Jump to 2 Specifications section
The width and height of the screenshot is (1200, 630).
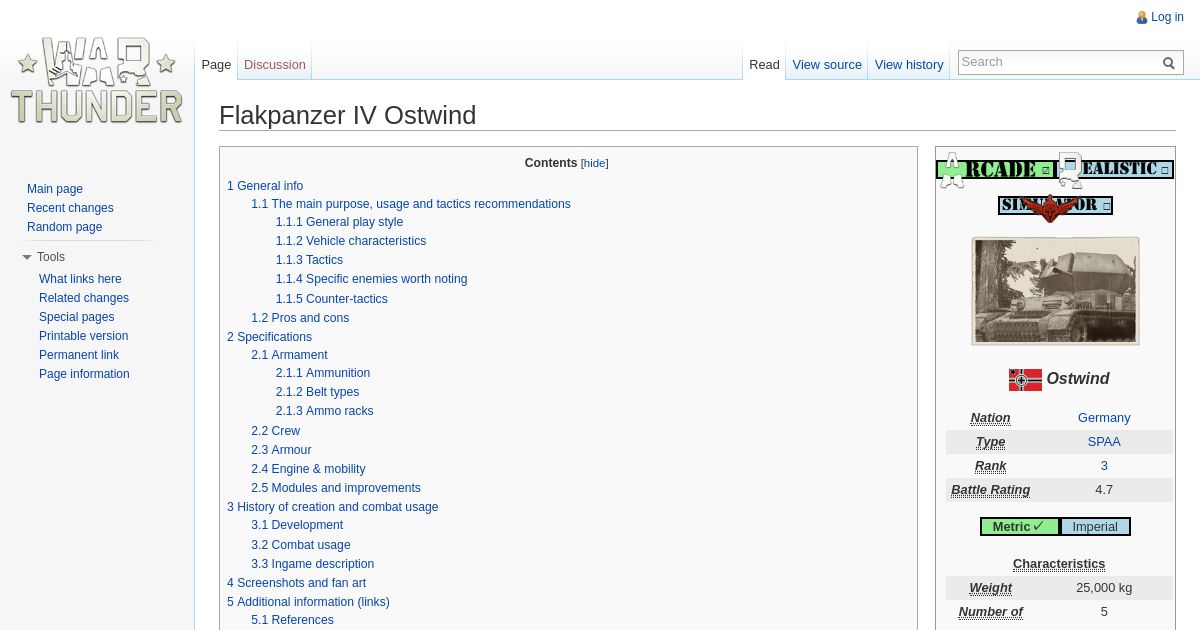[269, 337]
